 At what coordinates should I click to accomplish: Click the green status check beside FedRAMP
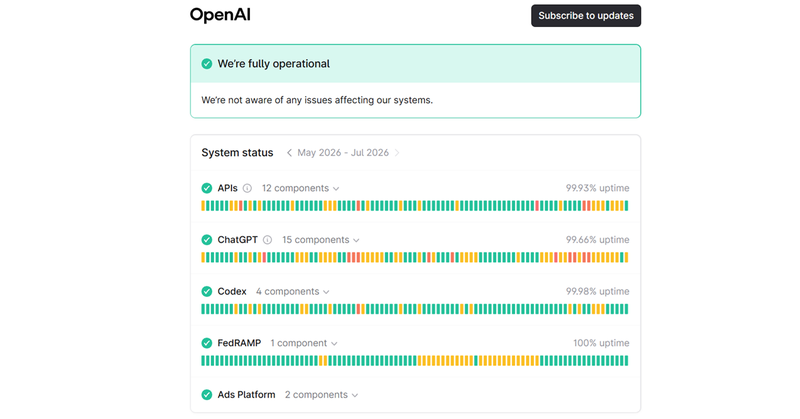207,343
